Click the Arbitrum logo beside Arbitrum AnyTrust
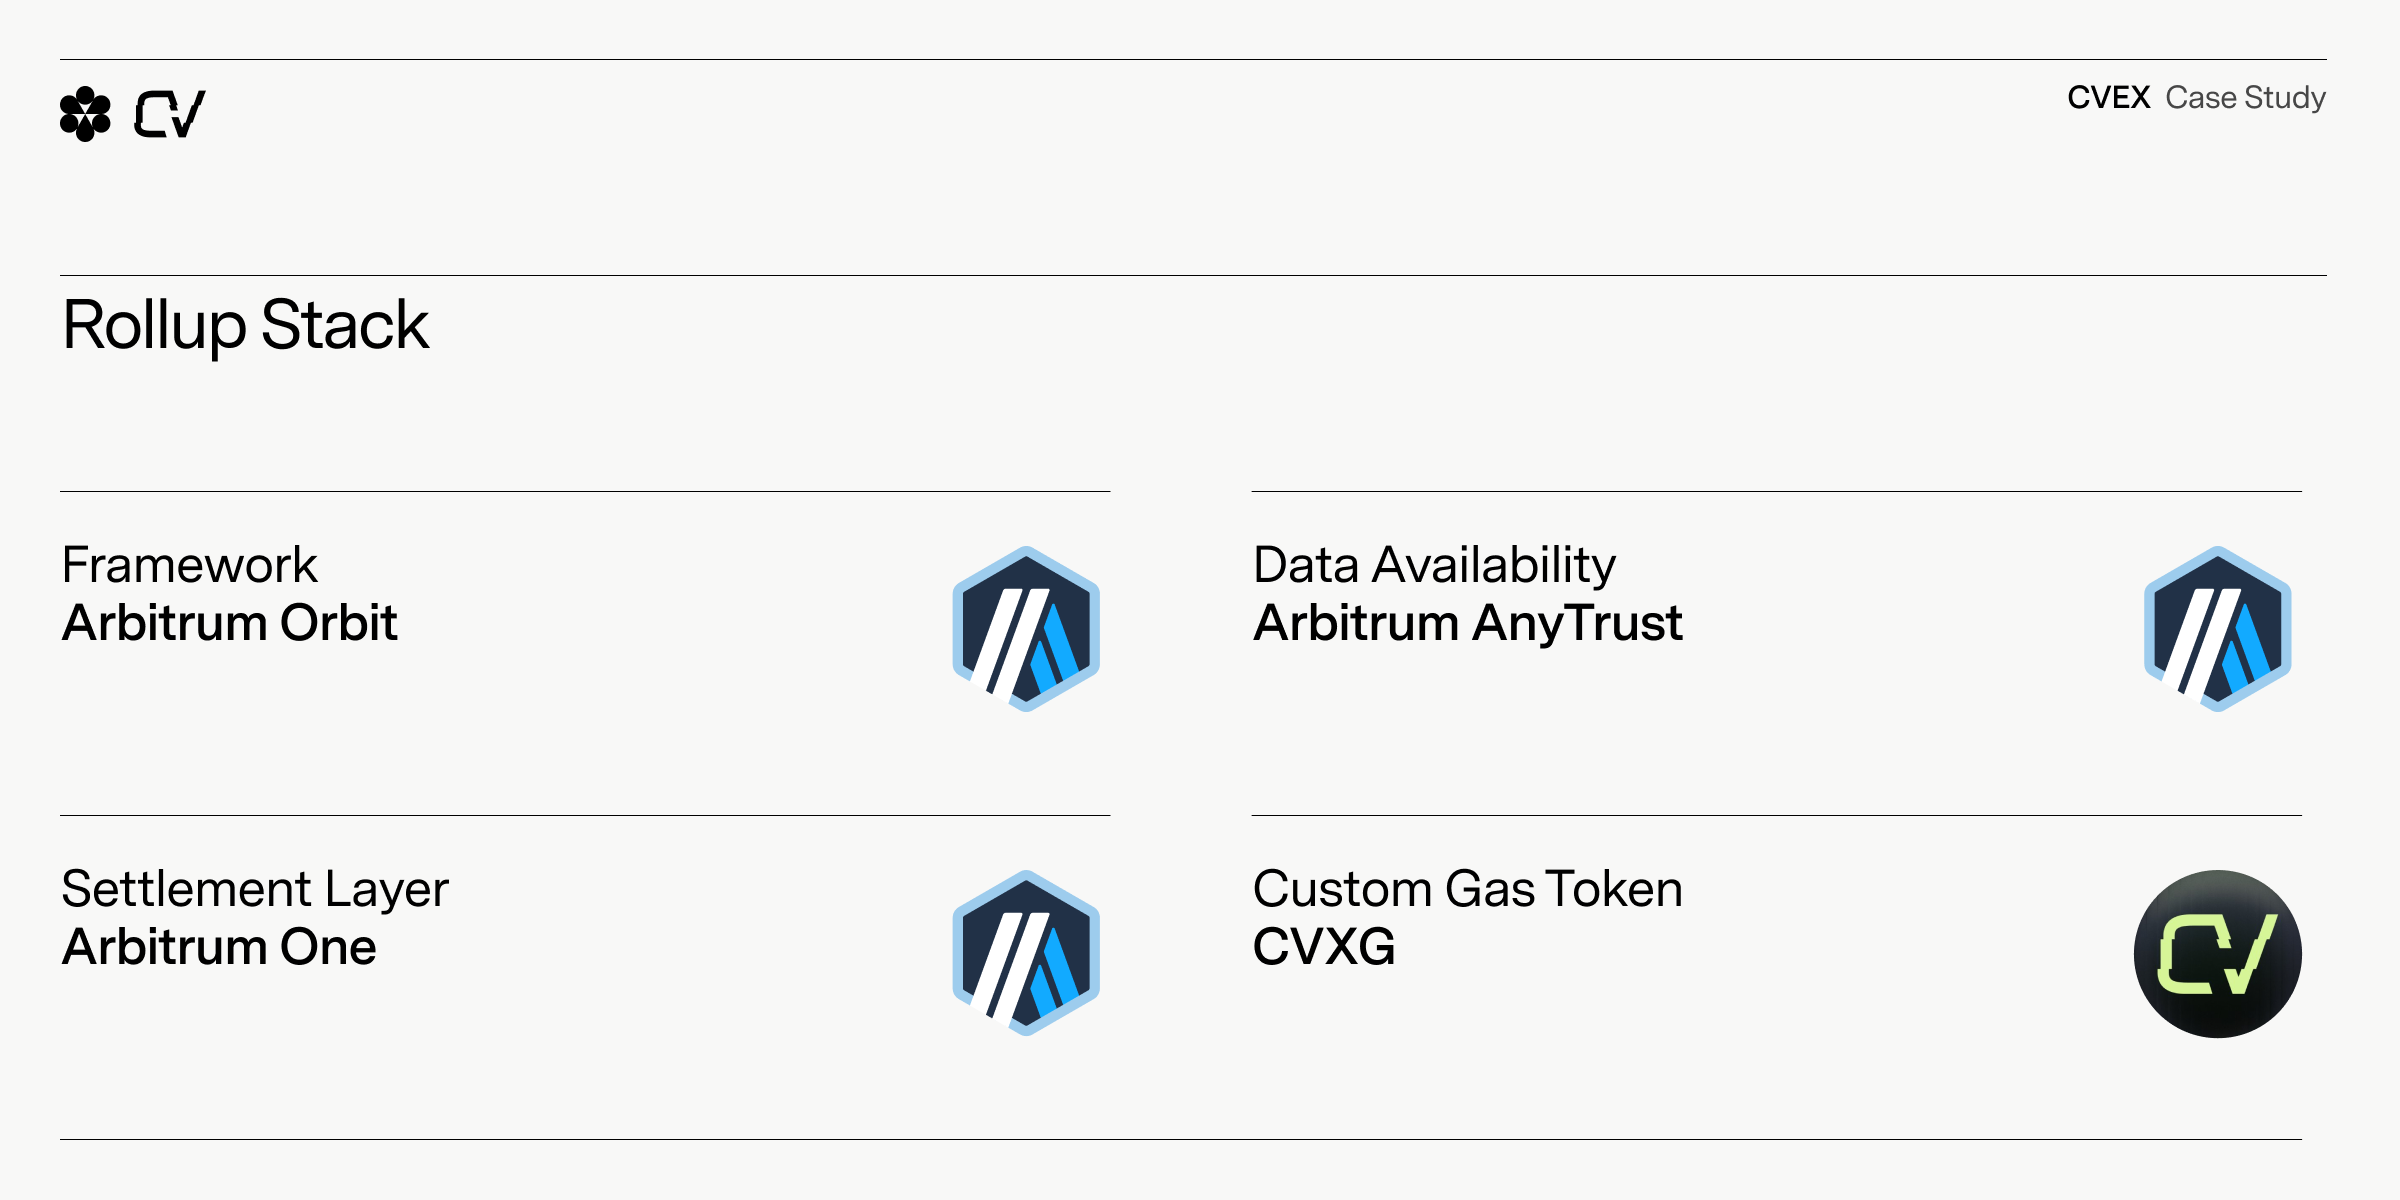2400x1200 pixels. click(2218, 629)
